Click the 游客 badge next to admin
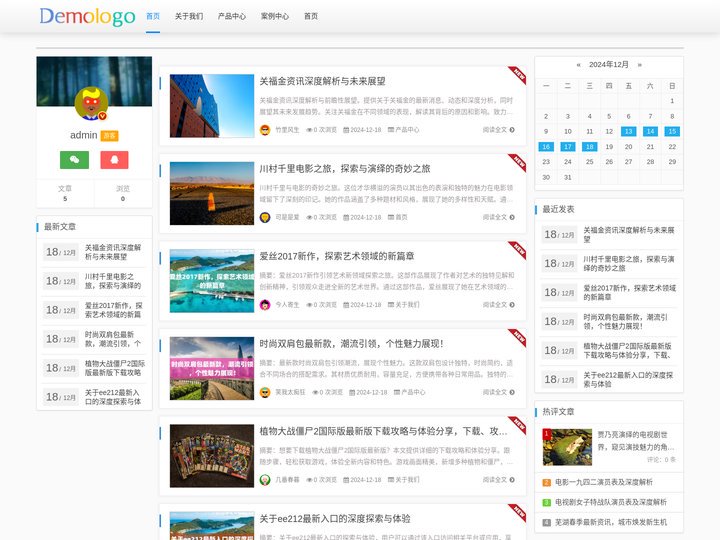720x540 pixels. (x=110, y=135)
